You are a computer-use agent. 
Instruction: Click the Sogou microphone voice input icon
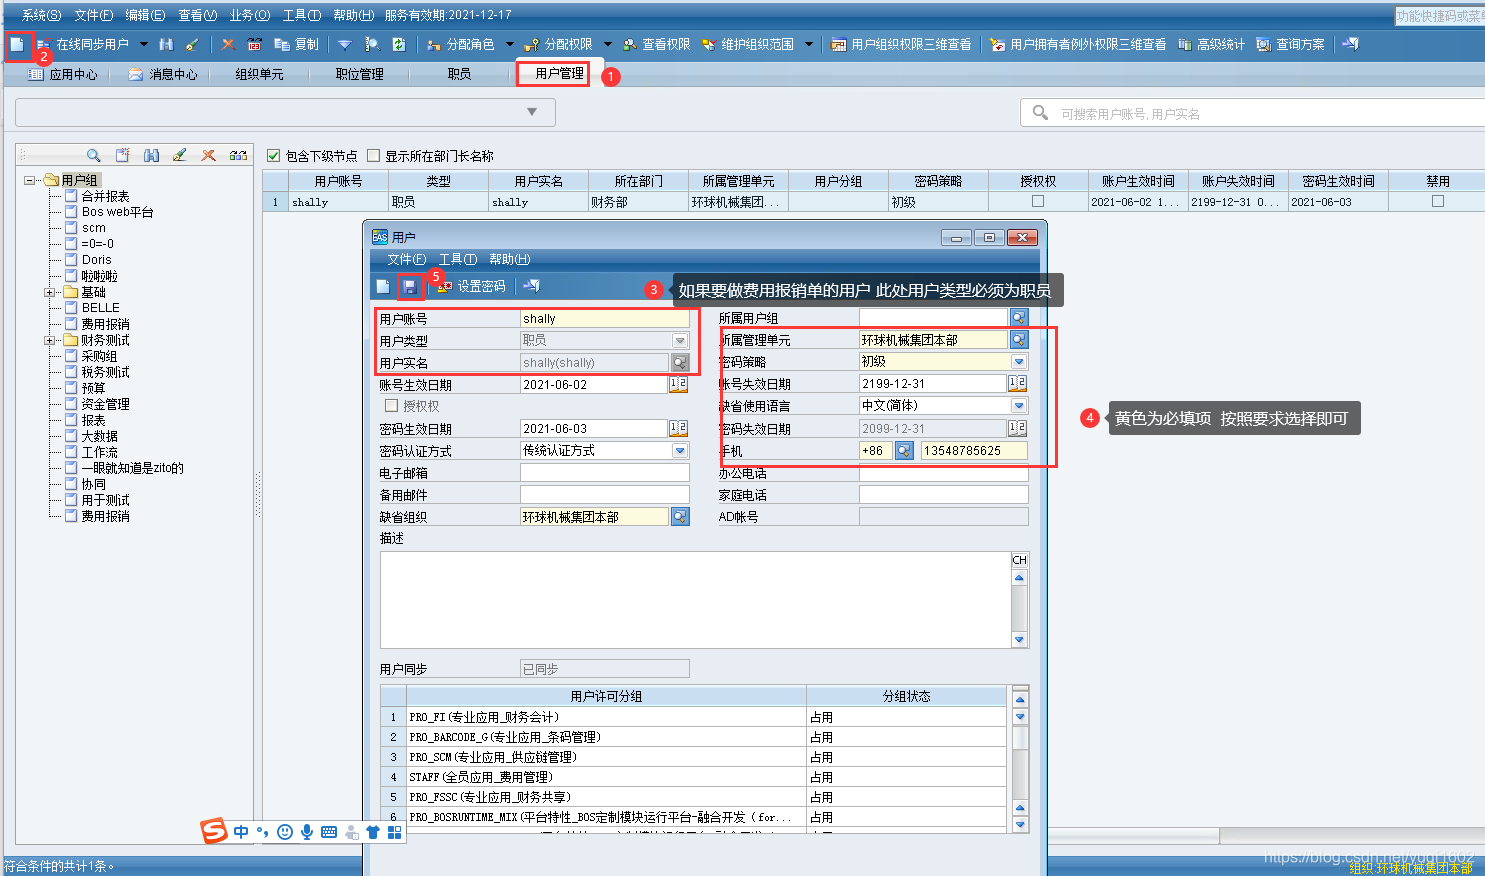click(307, 832)
